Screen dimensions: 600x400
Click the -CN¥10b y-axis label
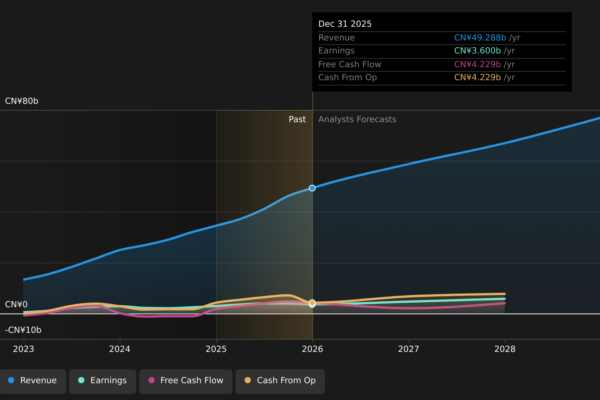tap(23, 330)
